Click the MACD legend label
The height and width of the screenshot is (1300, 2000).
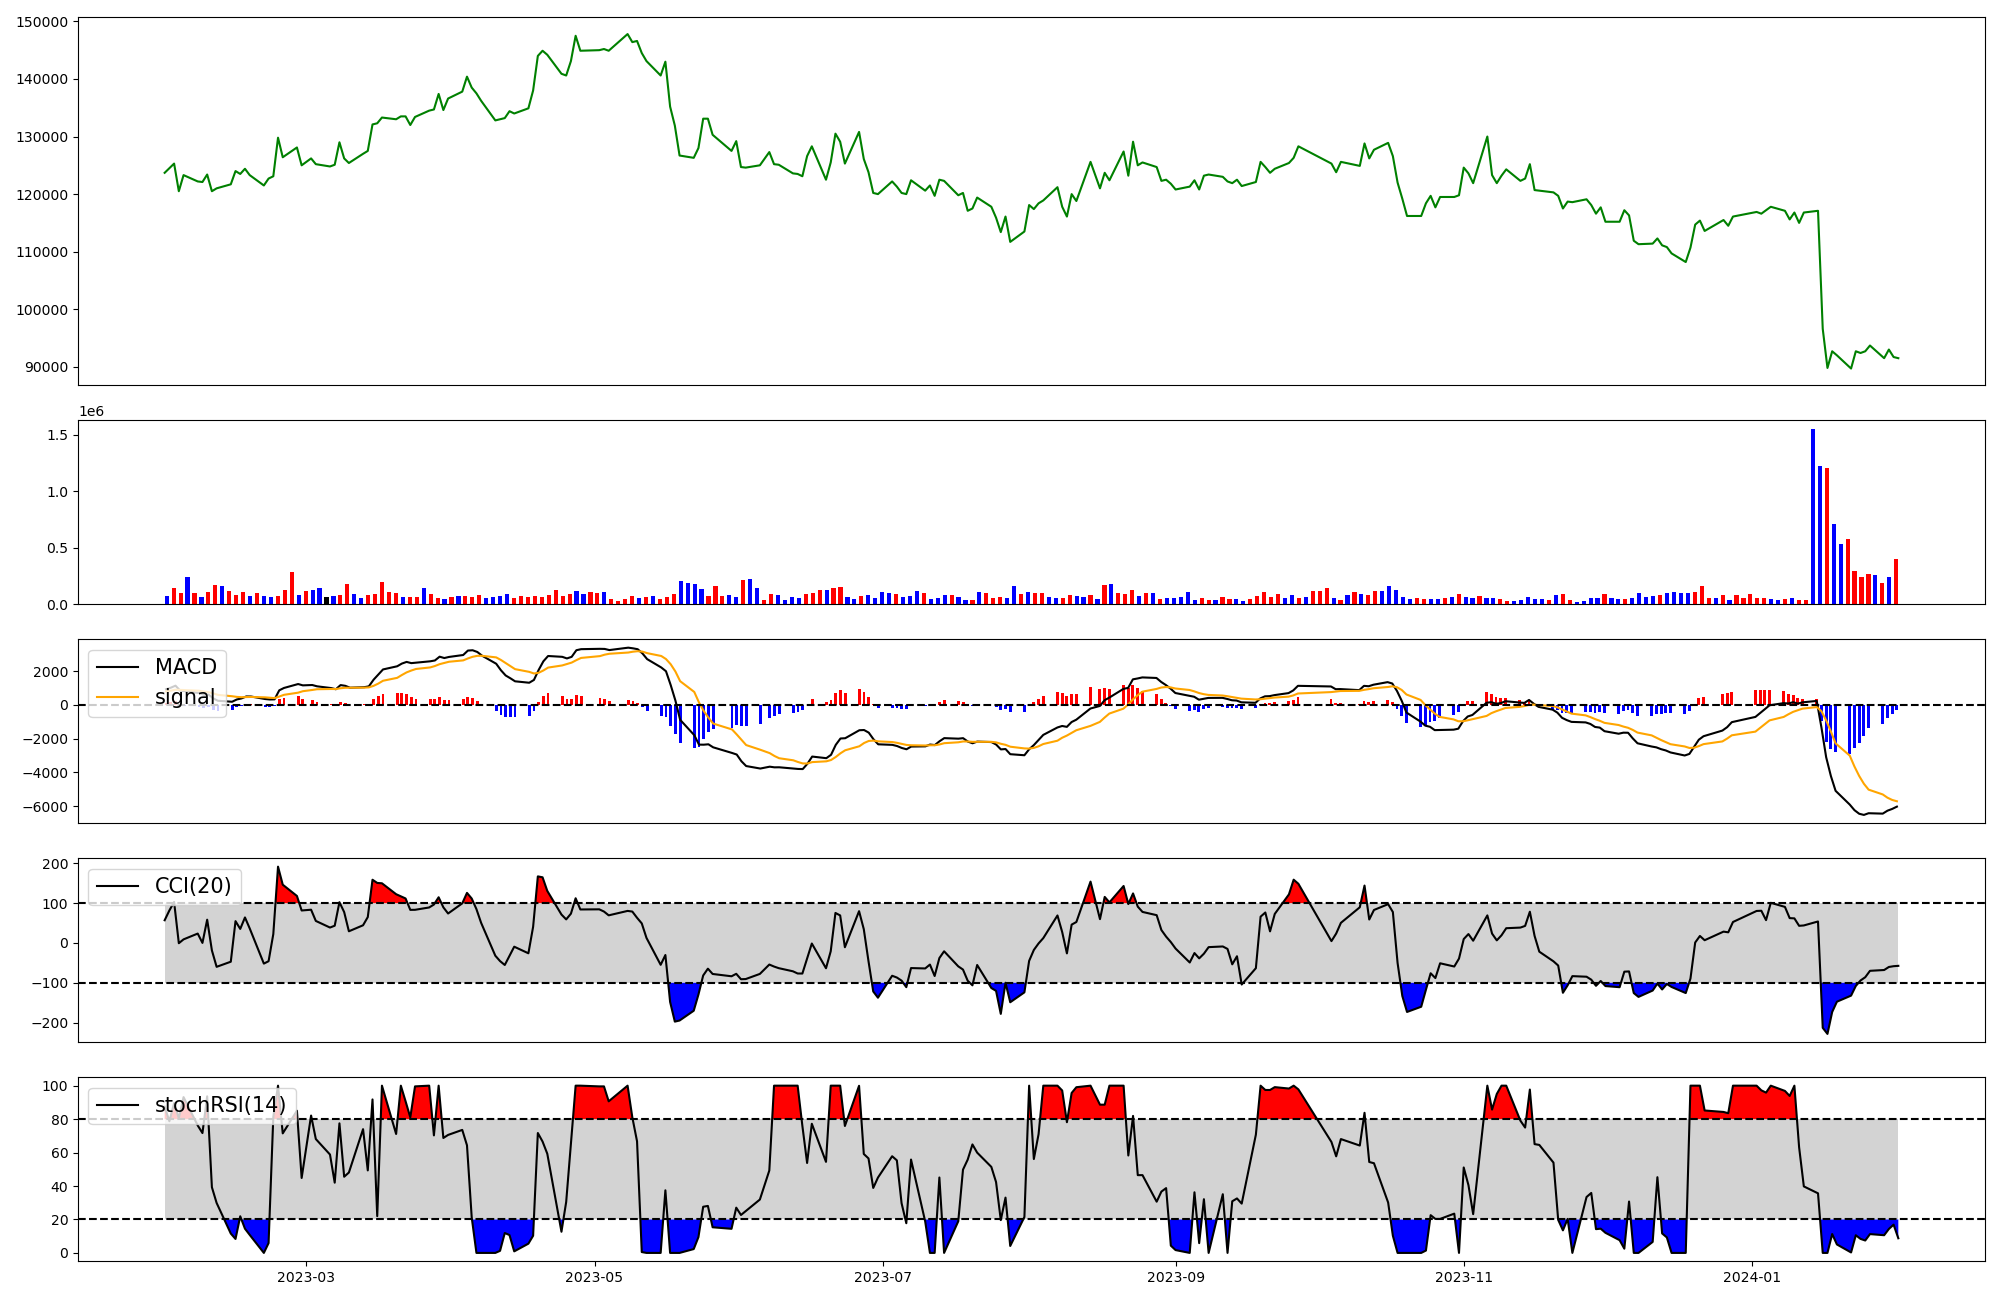click(186, 667)
